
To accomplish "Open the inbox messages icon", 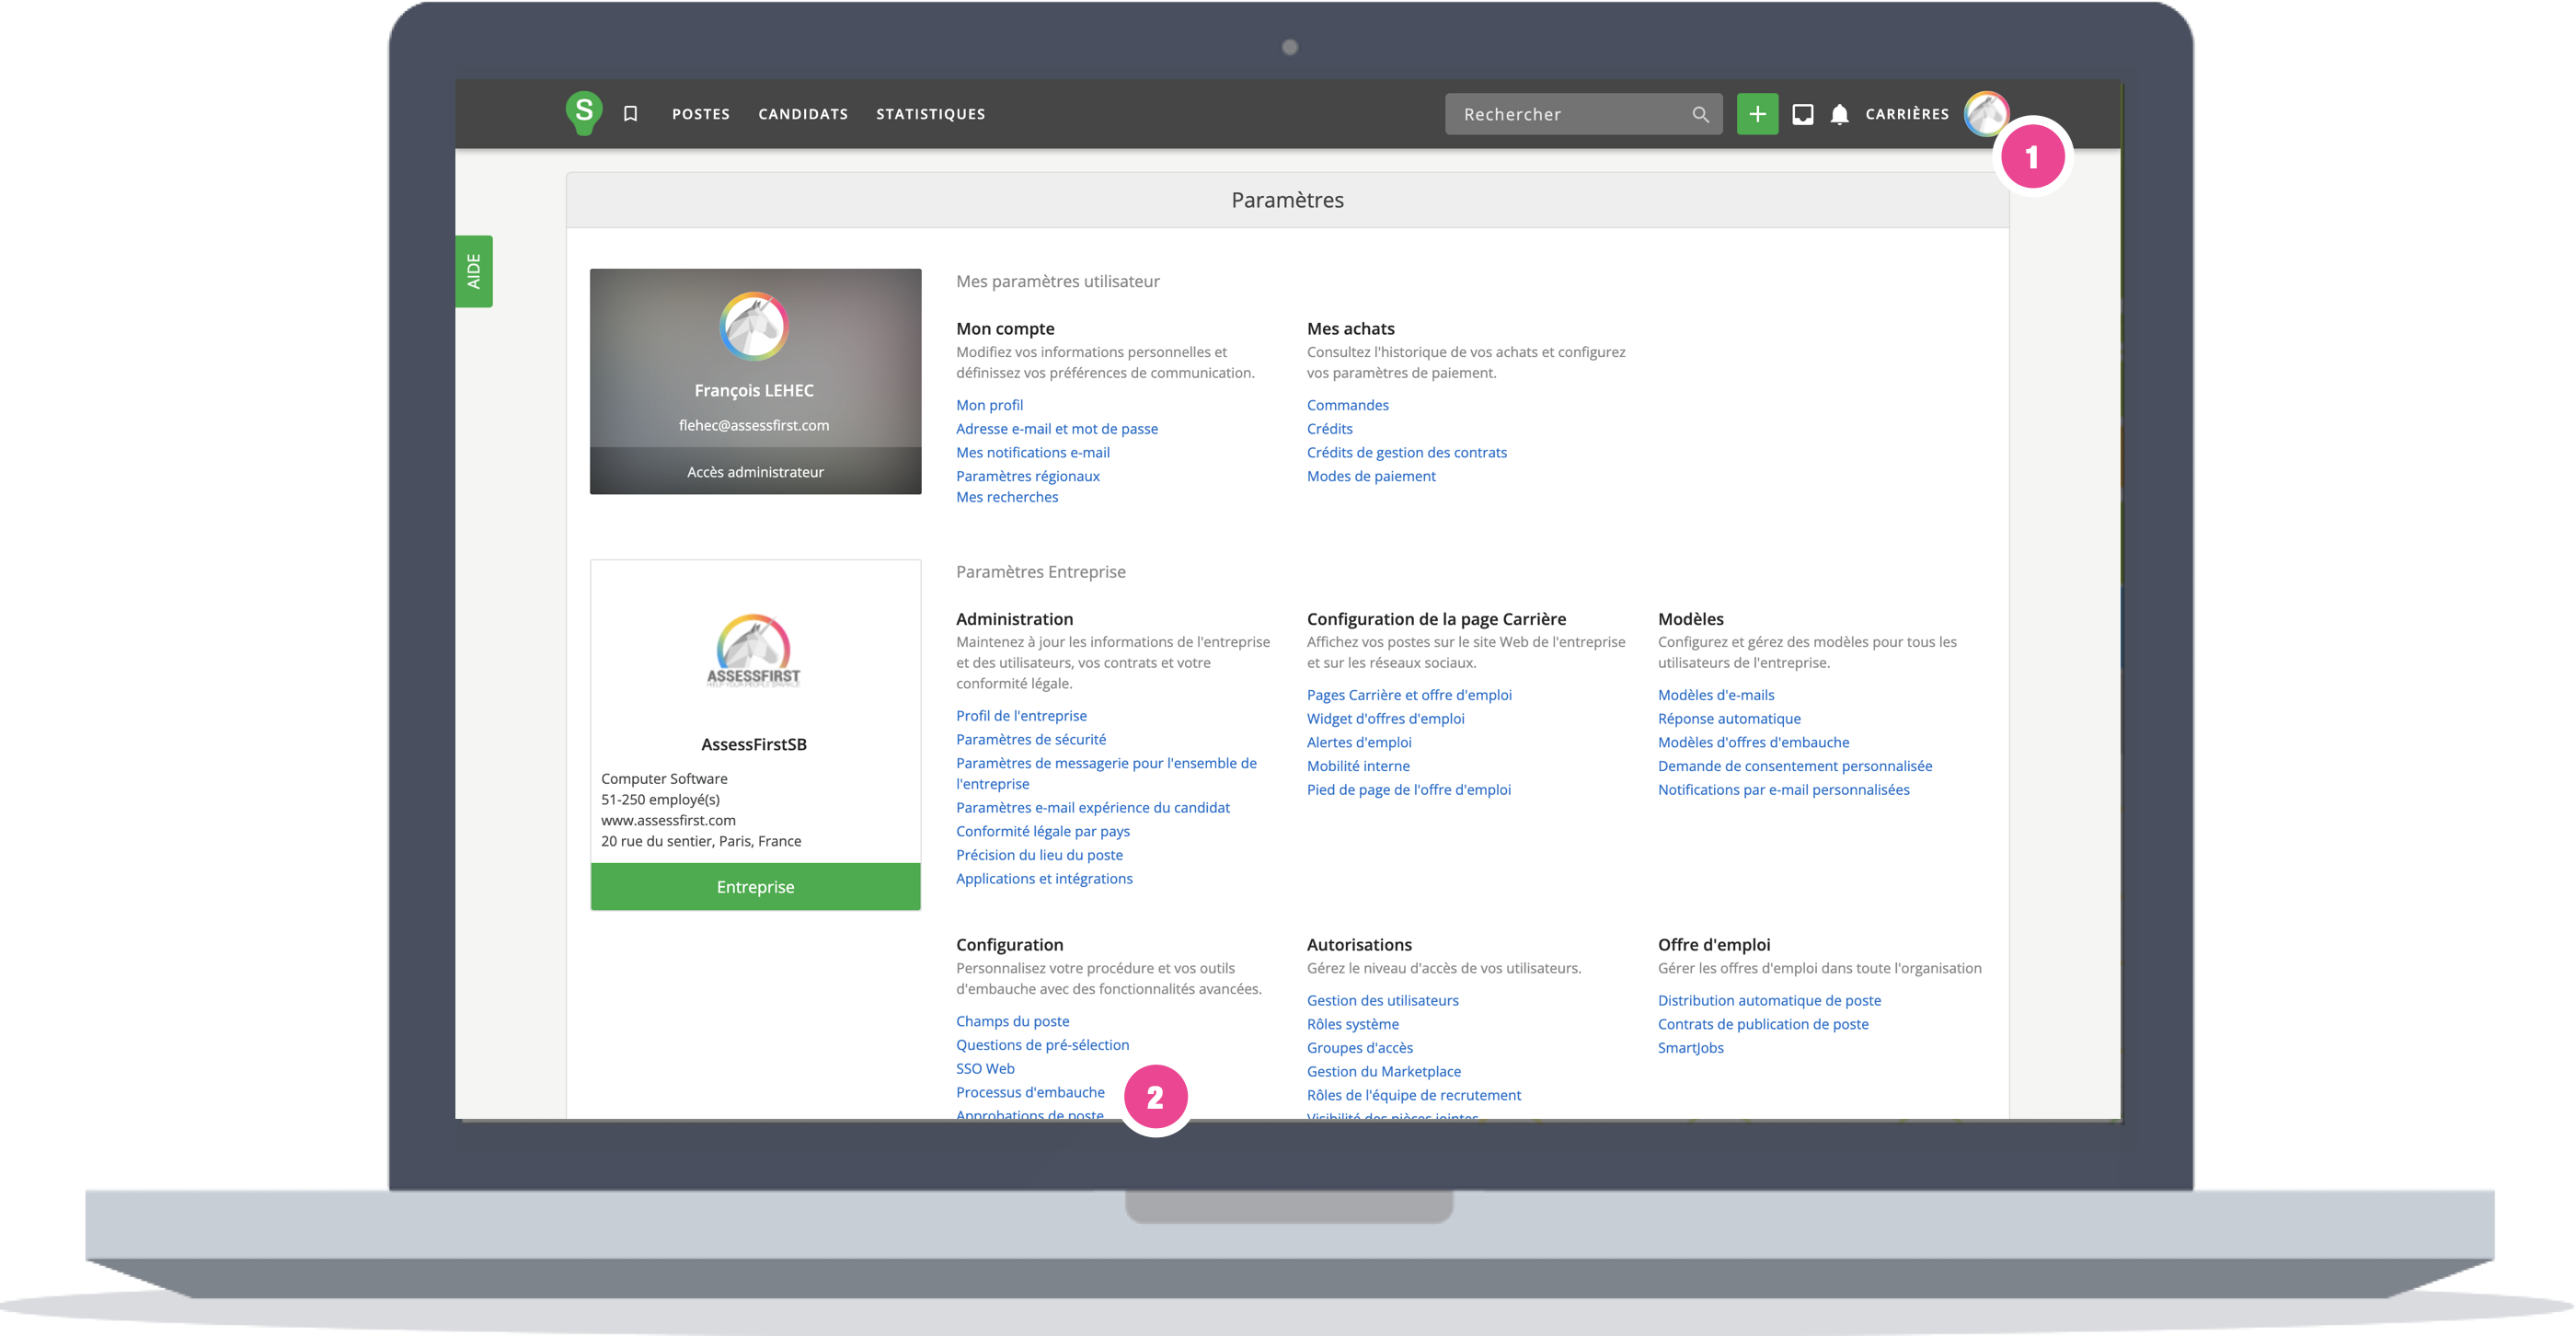I will [1802, 114].
